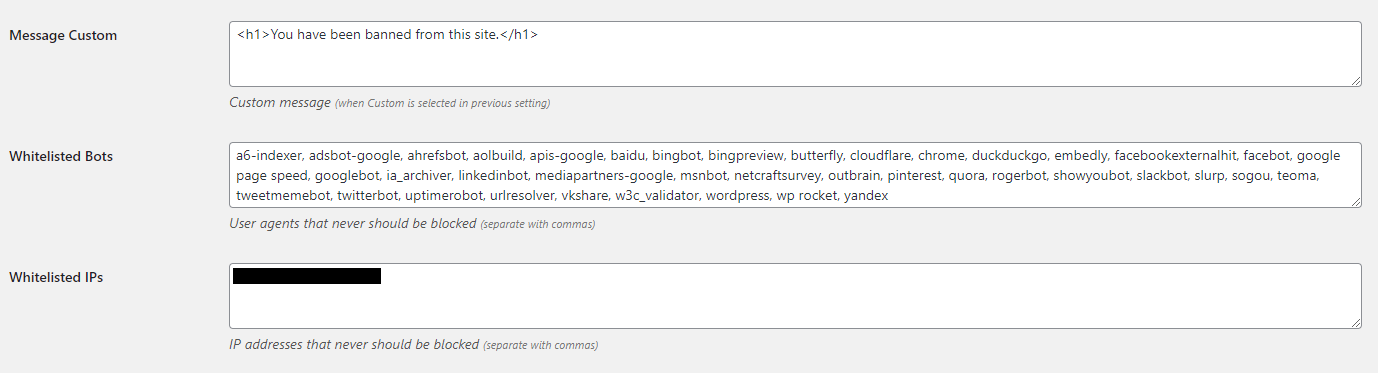Click the "Custom message" help description
Image resolution: width=1378 pixels, height=373 pixels.
(280, 102)
